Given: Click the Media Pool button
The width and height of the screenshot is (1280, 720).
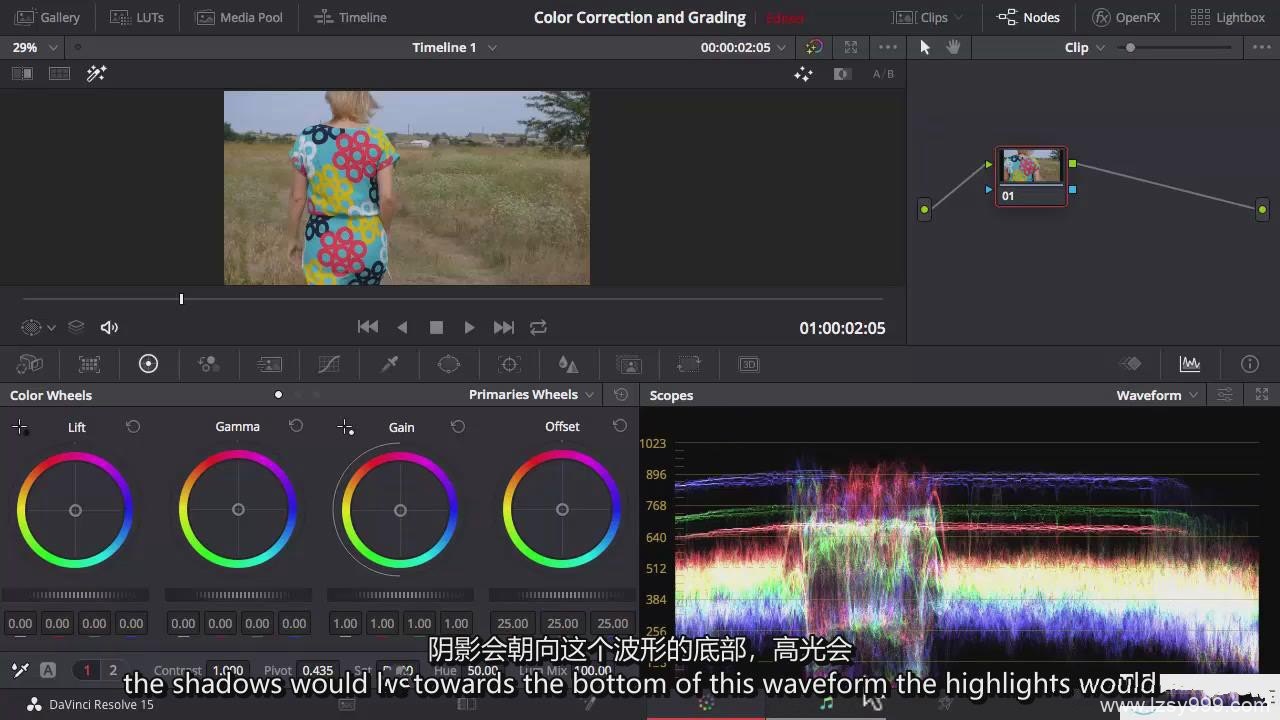Looking at the screenshot, I should [x=238, y=17].
